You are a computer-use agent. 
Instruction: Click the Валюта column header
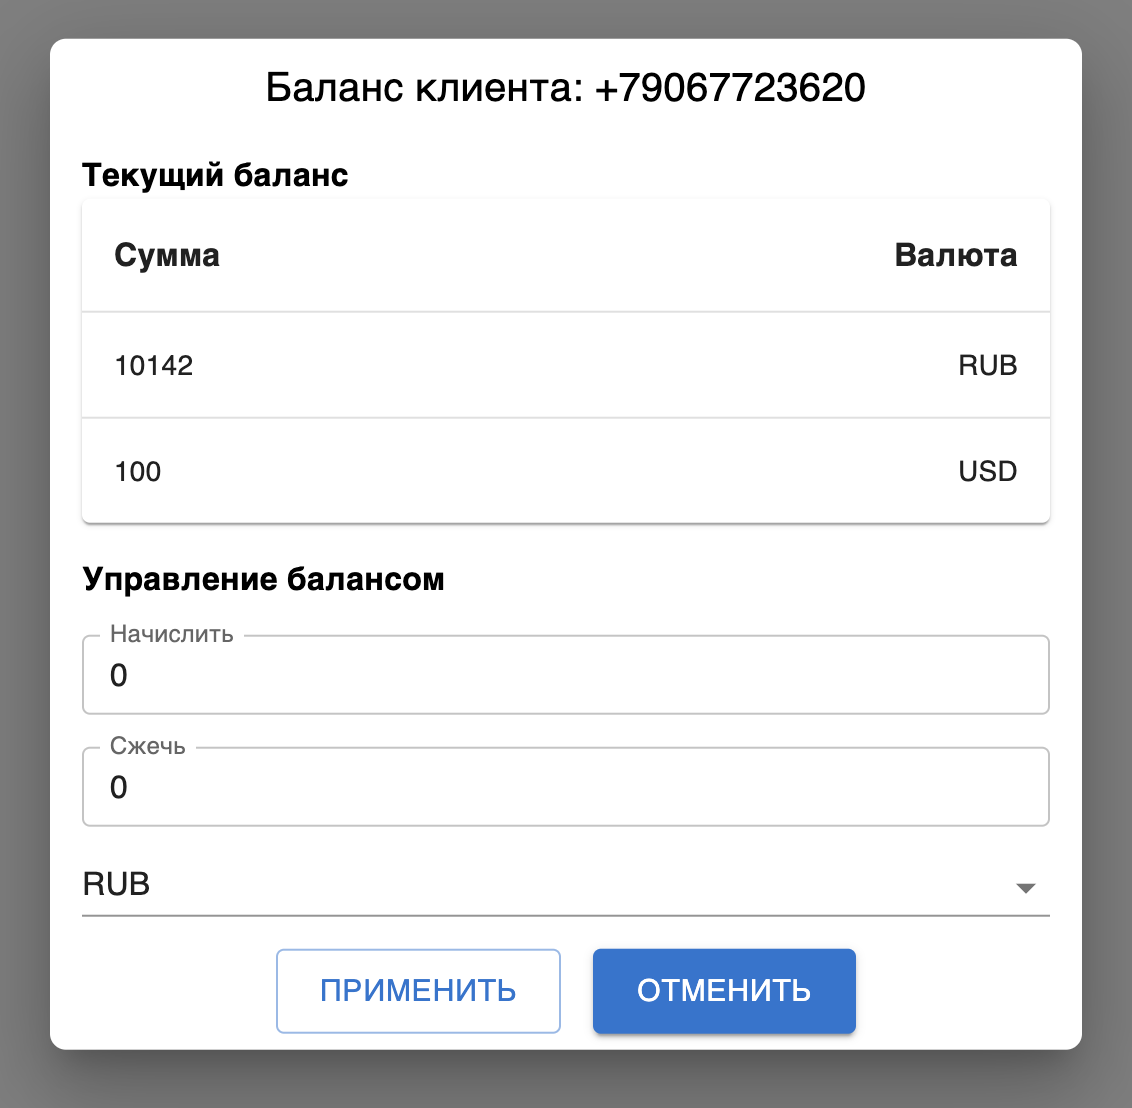(x=955, y=256)
